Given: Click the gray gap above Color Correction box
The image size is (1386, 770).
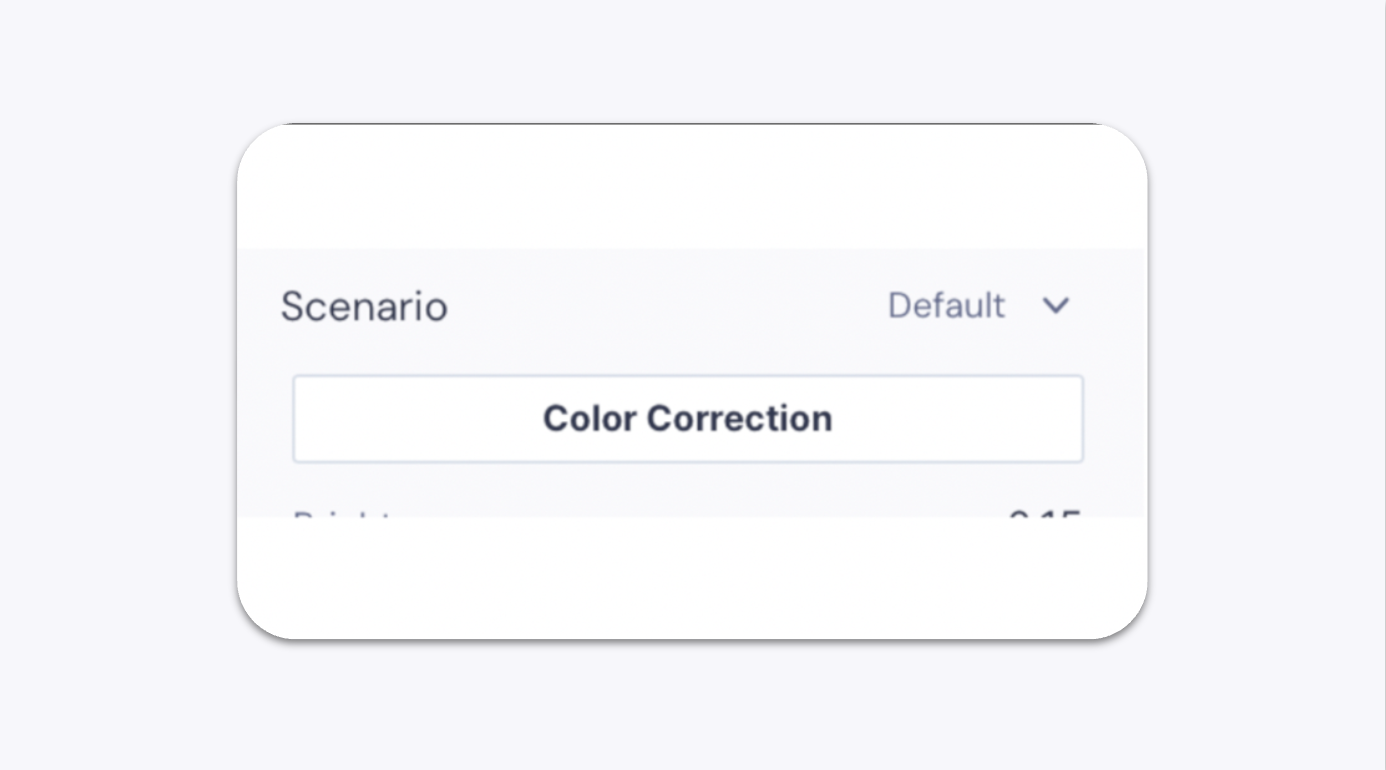Looking at the screenshot, I should point(688,352).
